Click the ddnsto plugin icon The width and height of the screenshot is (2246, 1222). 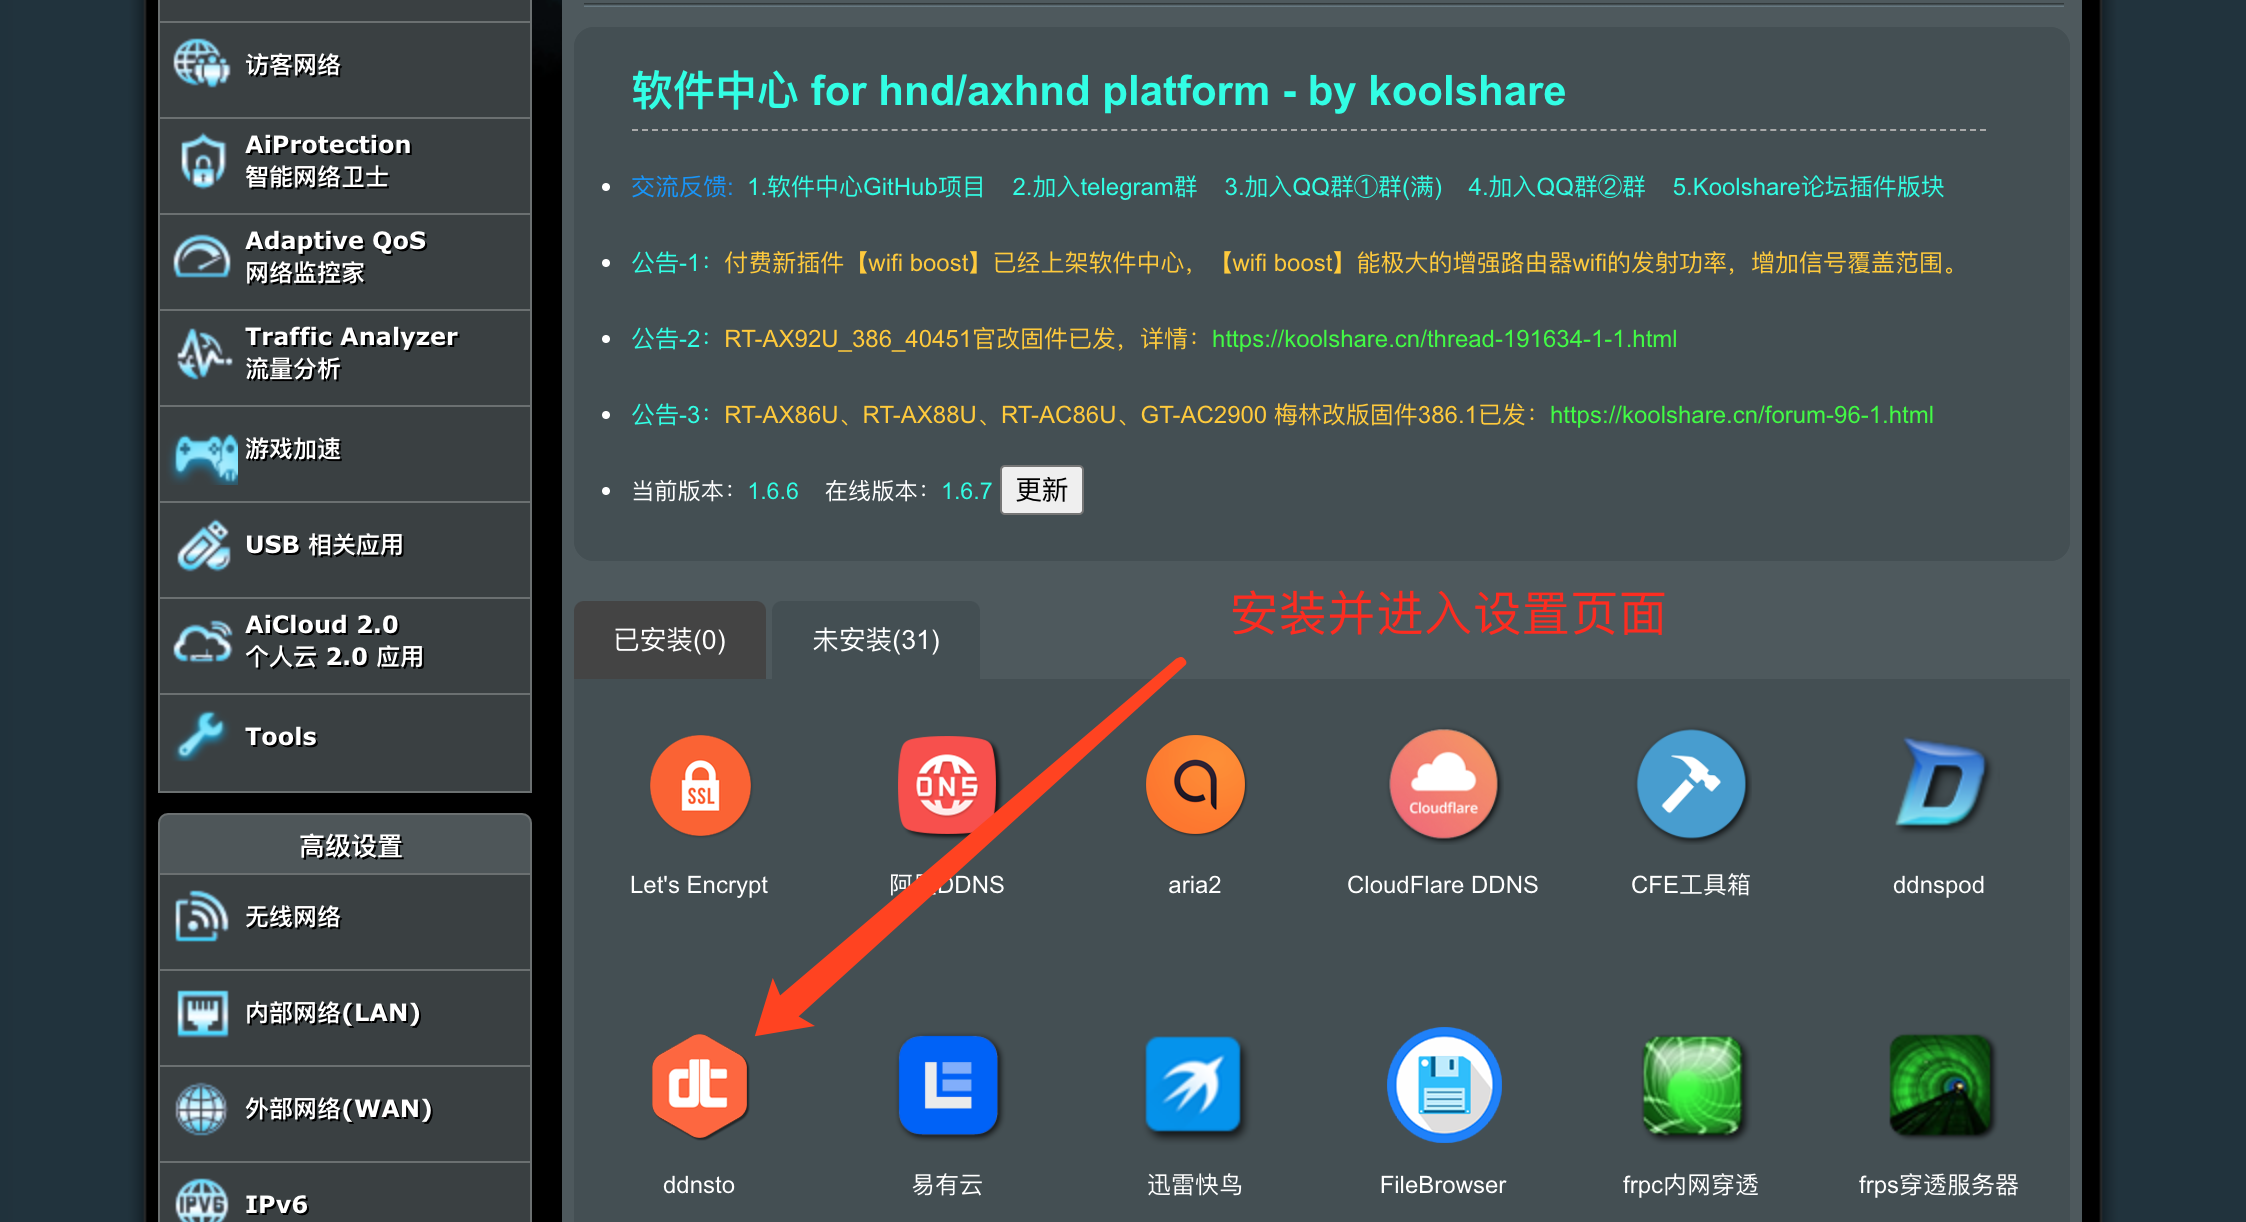pos(699,1086)
